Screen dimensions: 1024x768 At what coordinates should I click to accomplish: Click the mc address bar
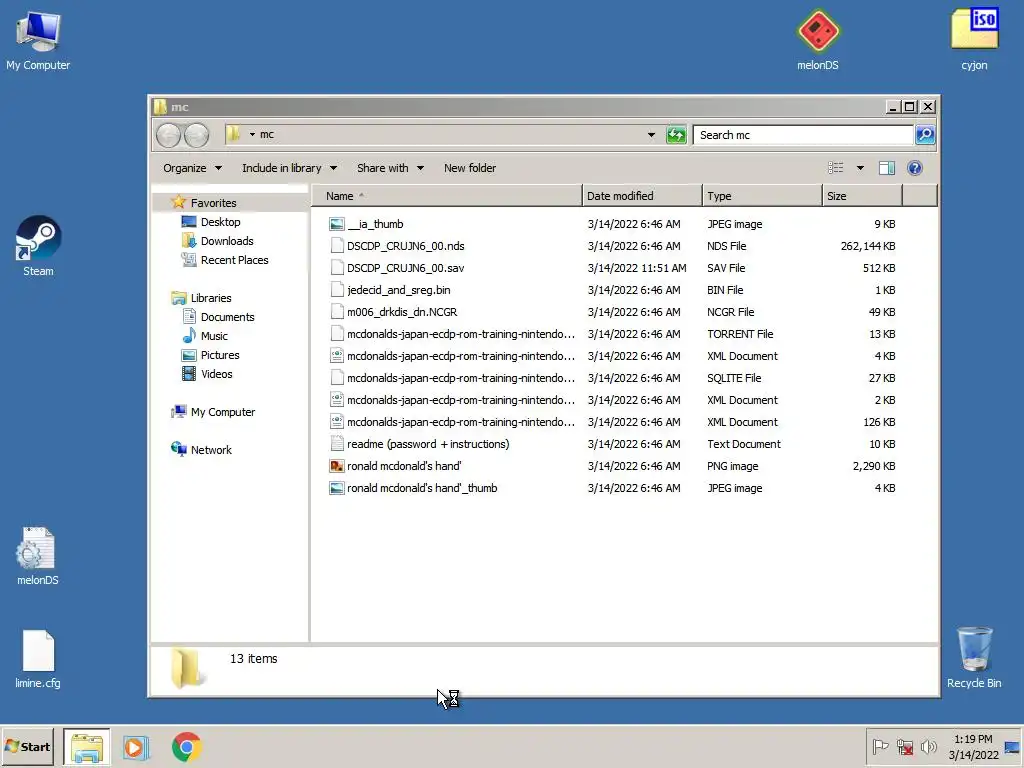point(444,135)
